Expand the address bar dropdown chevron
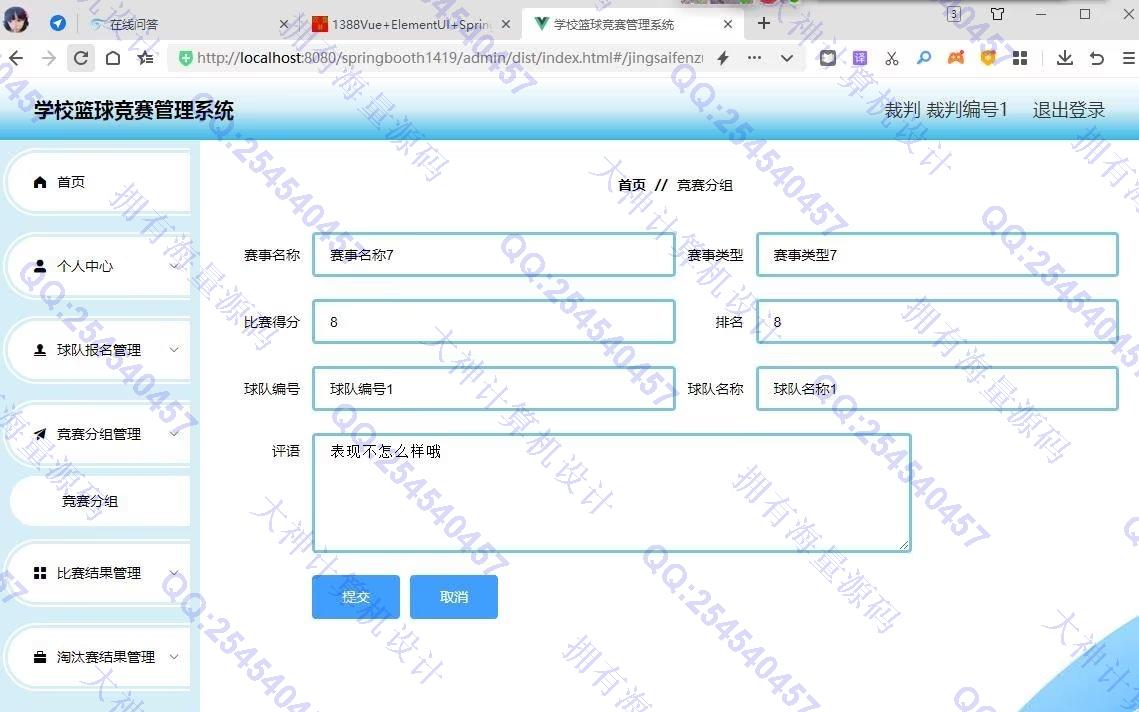The image size is (1139, 712). (787, 58)
